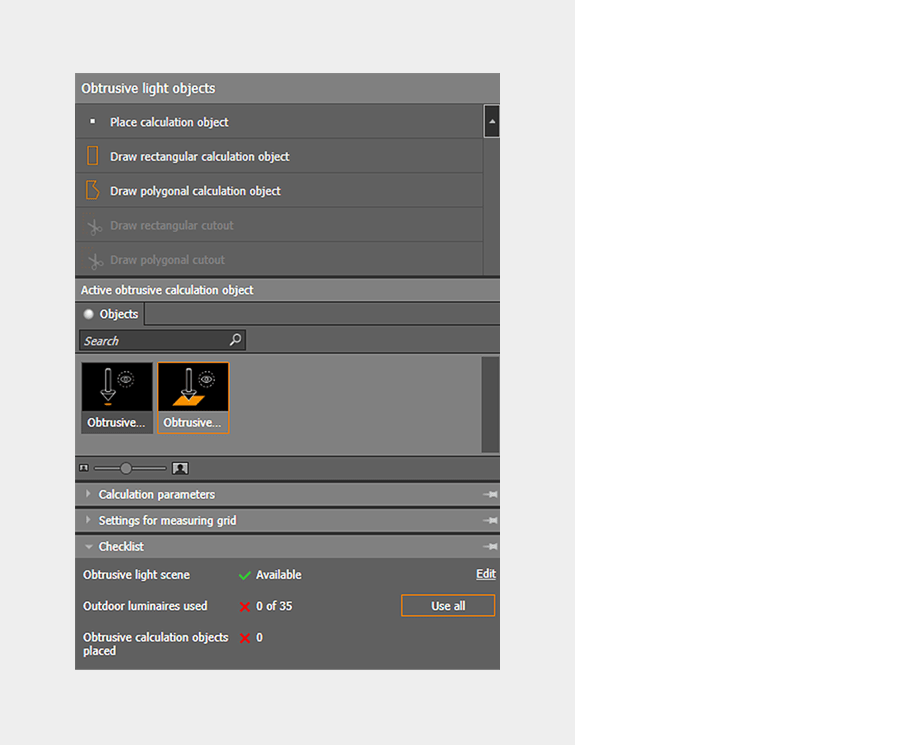The width and height of the screenshot is (920, 745).
Task: Click the thumbnail size slider handle
Action: pyautogui.click(x=126, y=467)
